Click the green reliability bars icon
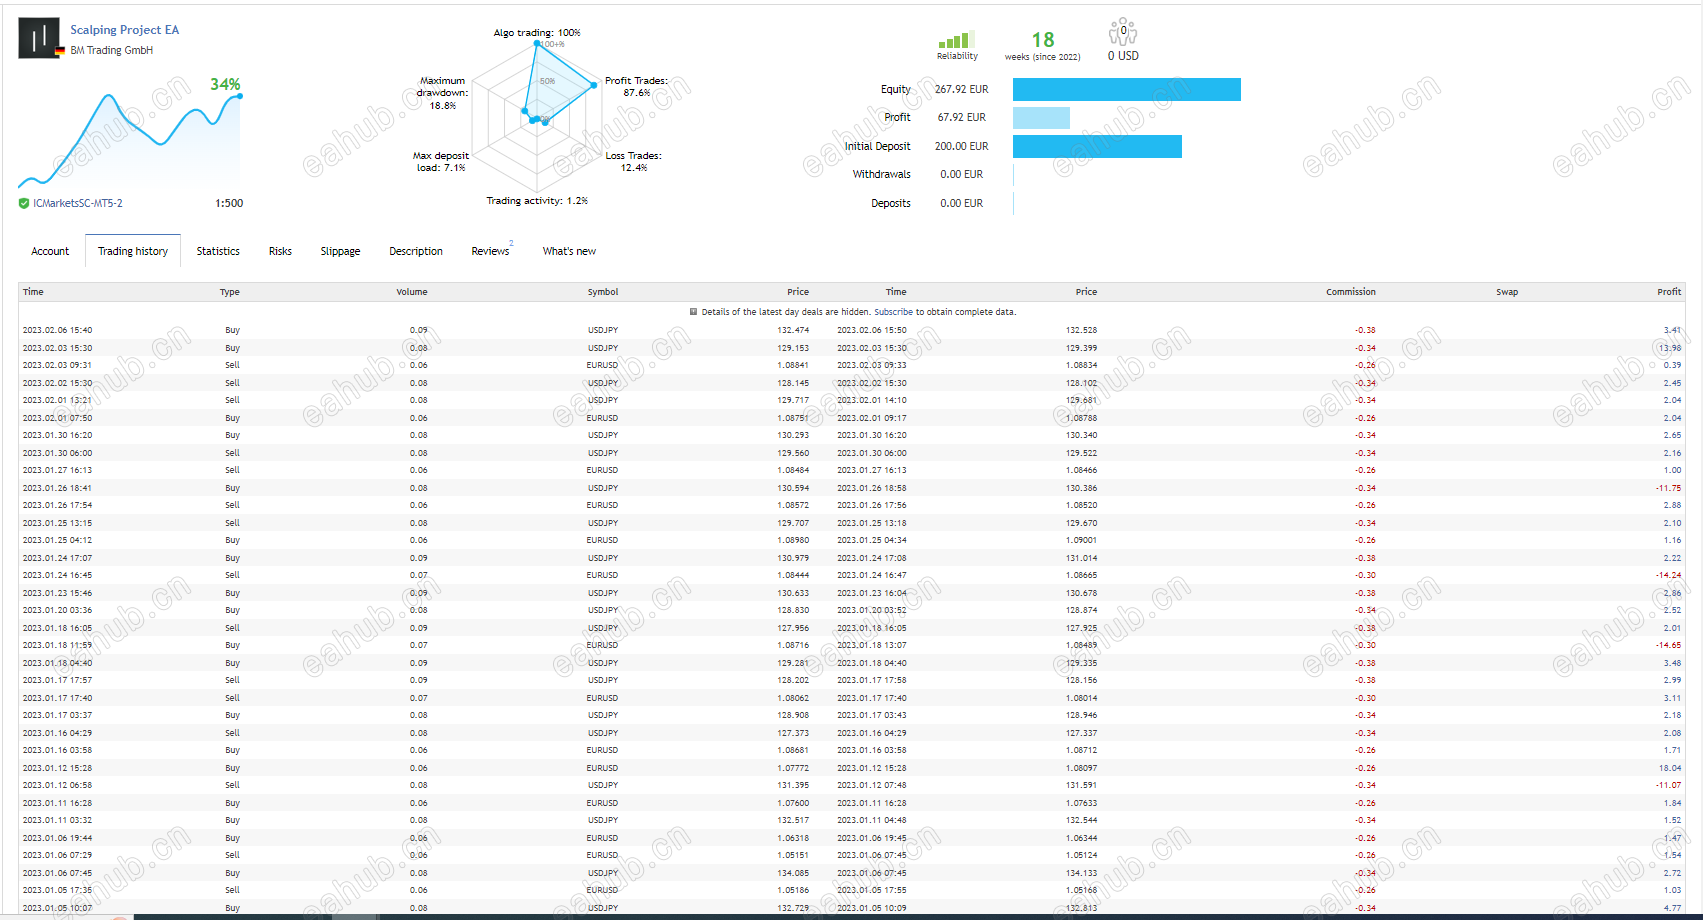The image size is (1703, 920). pyautogui.click(x=956, y=40)
